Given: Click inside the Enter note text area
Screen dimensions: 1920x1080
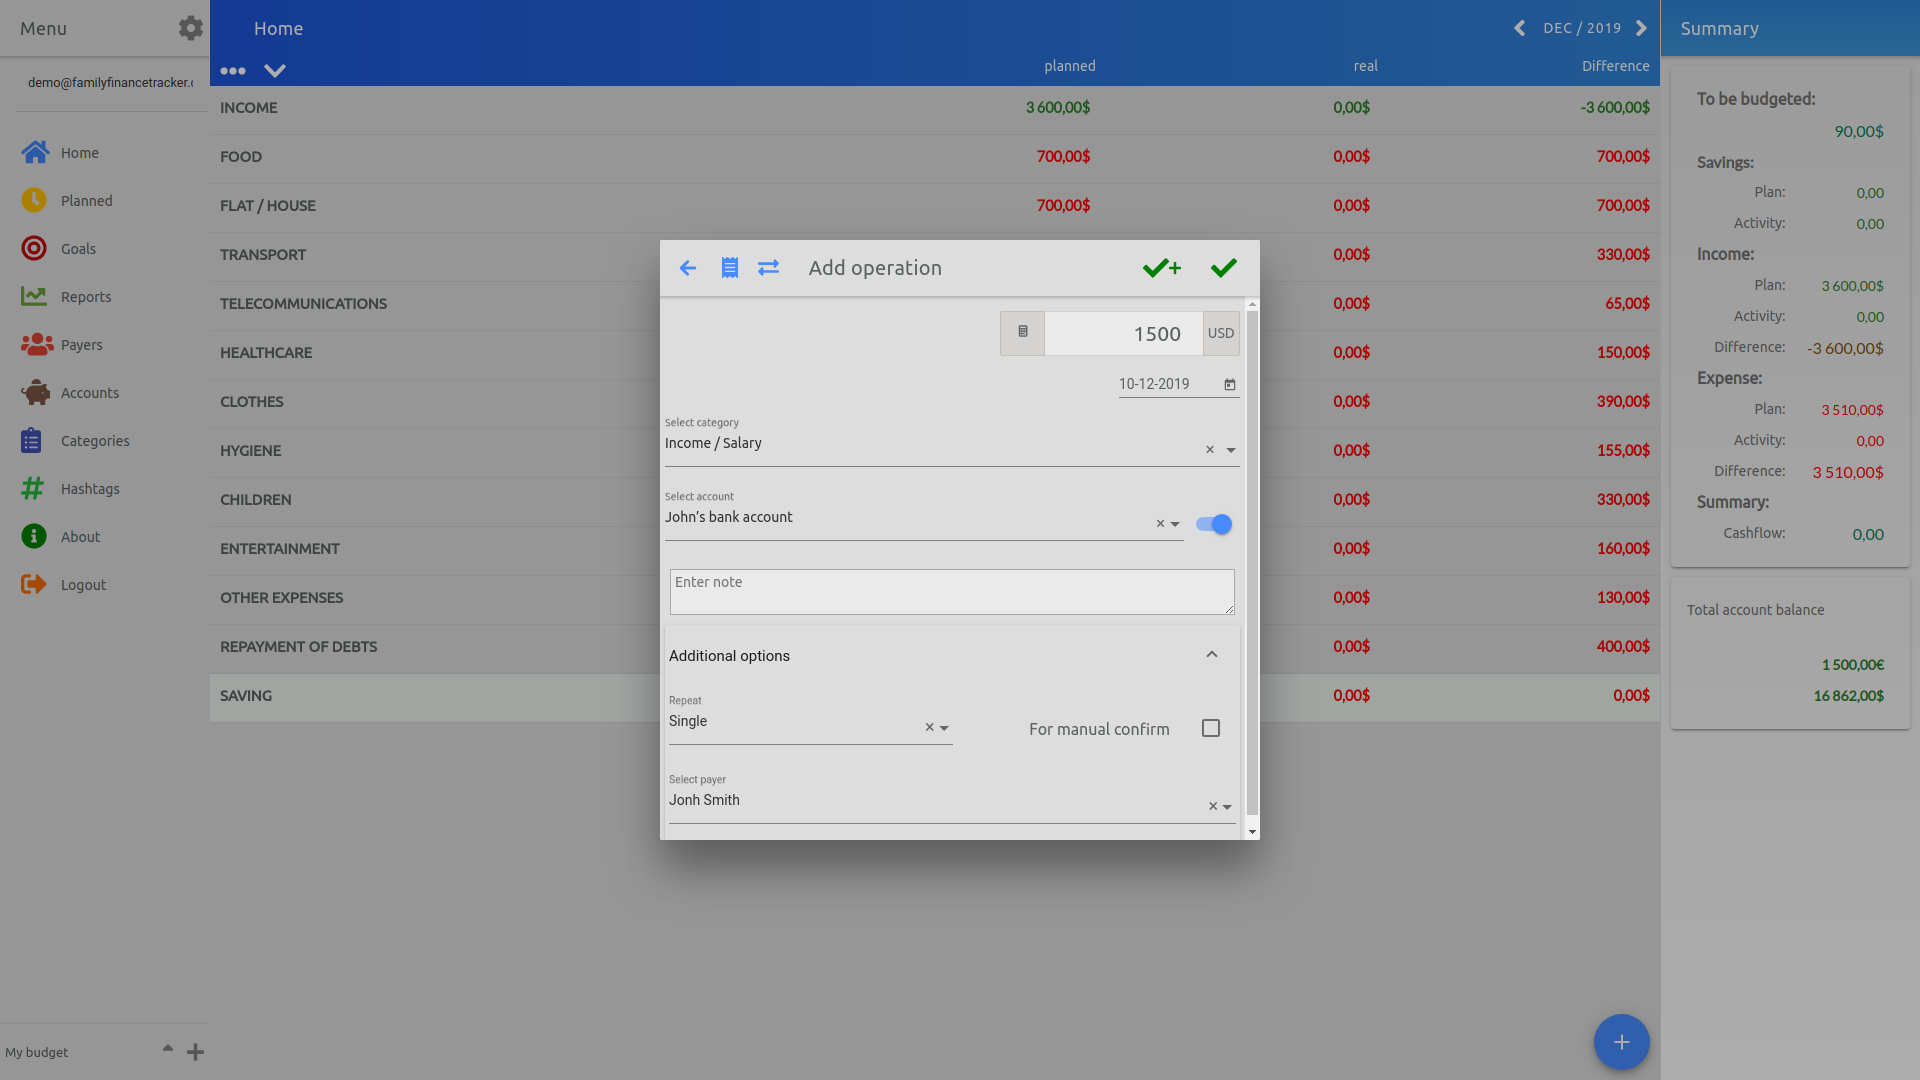Looking at the screenshot, I should tap(951, 592).
